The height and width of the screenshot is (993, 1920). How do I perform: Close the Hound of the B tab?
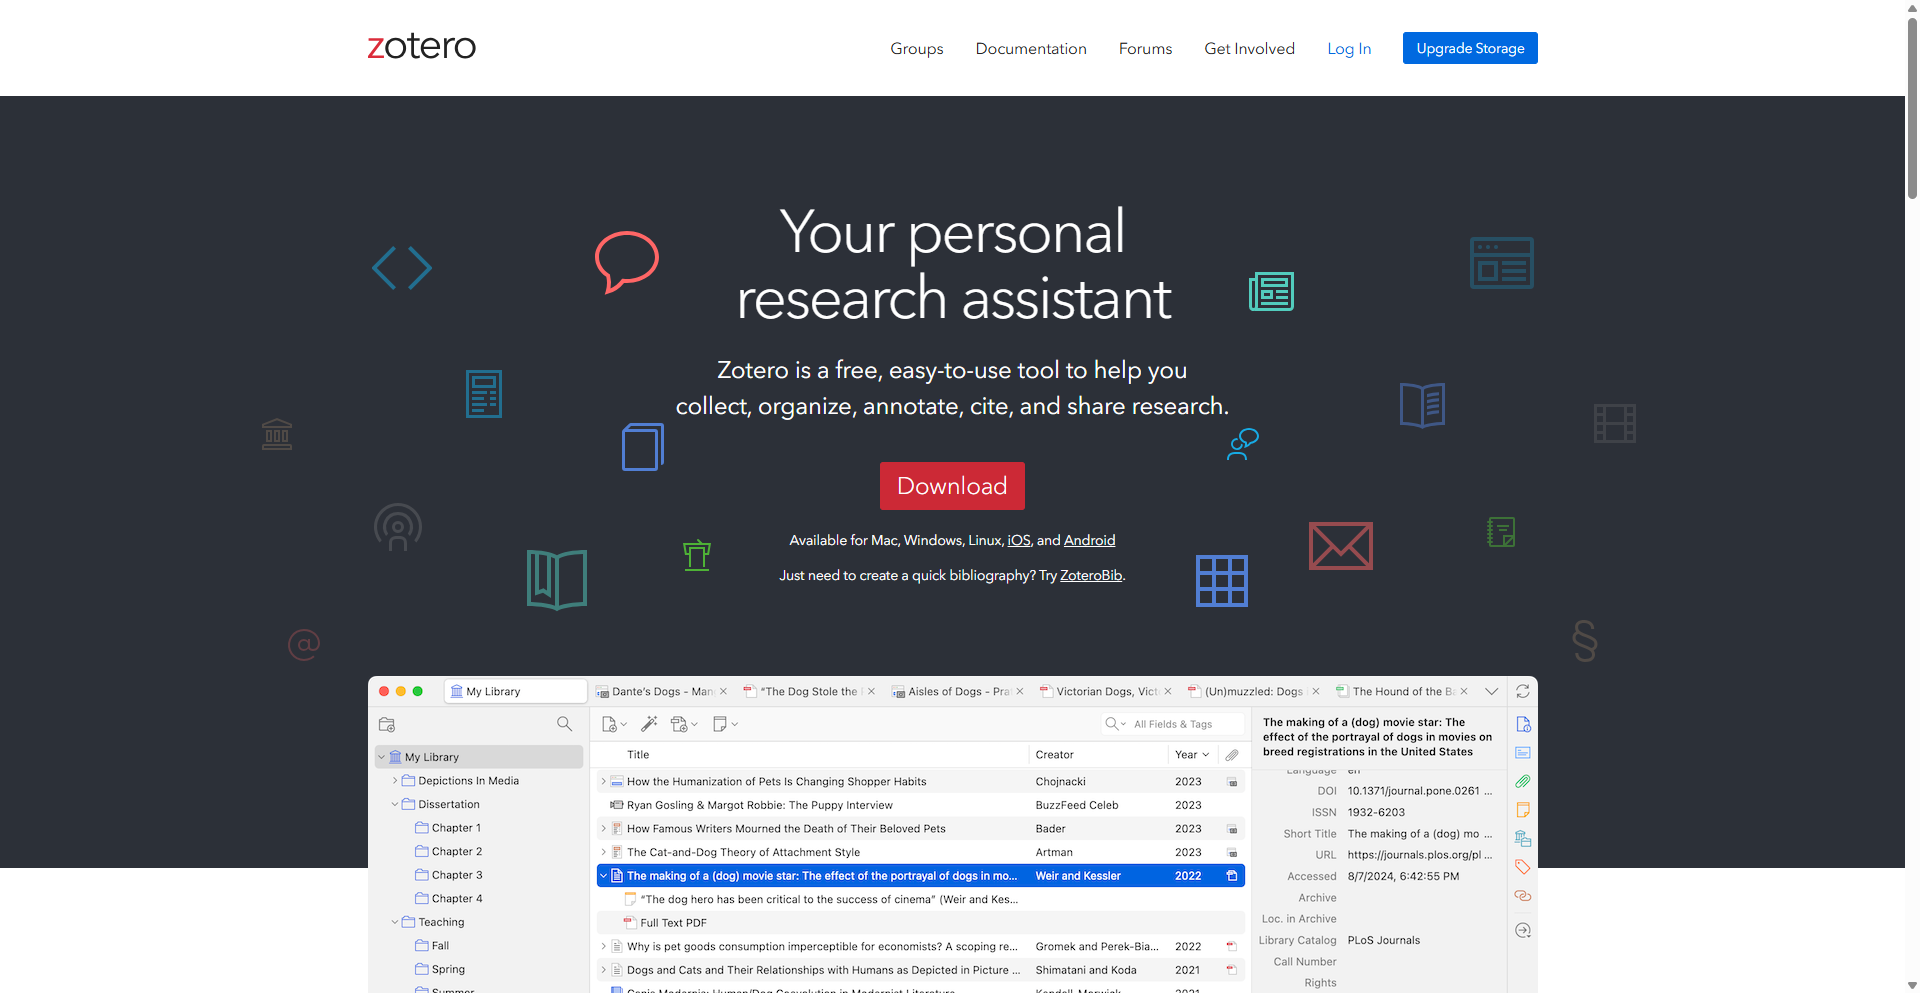coord(1464,691)
